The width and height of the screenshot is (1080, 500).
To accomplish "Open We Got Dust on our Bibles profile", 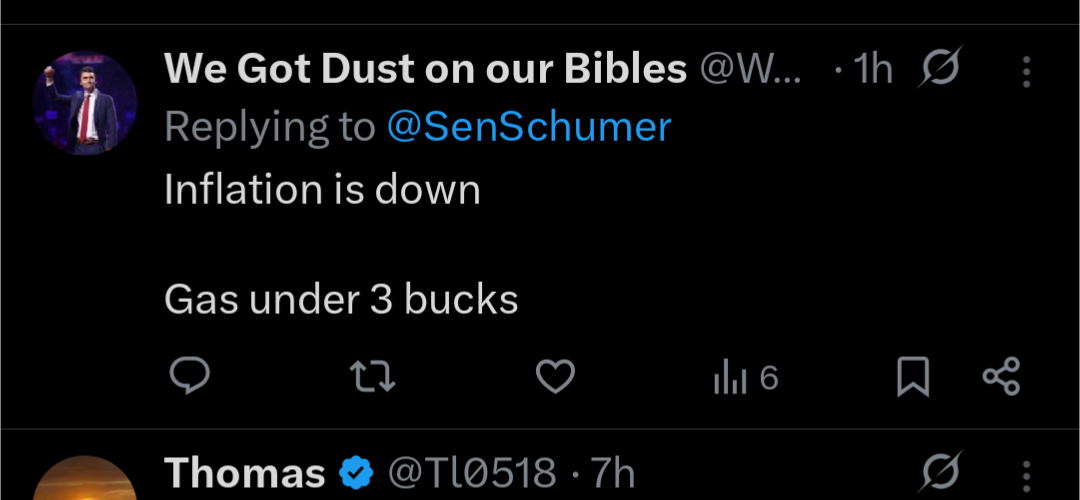I will tap(425, 69).
